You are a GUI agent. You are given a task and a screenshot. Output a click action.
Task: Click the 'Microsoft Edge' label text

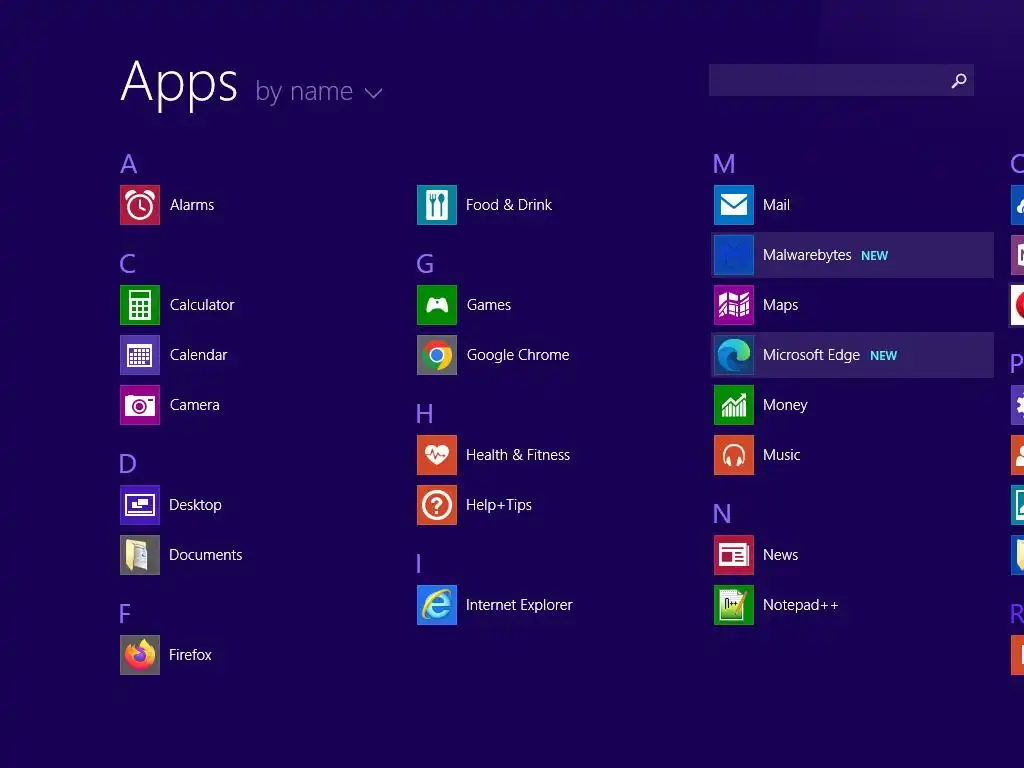[811, 355]
